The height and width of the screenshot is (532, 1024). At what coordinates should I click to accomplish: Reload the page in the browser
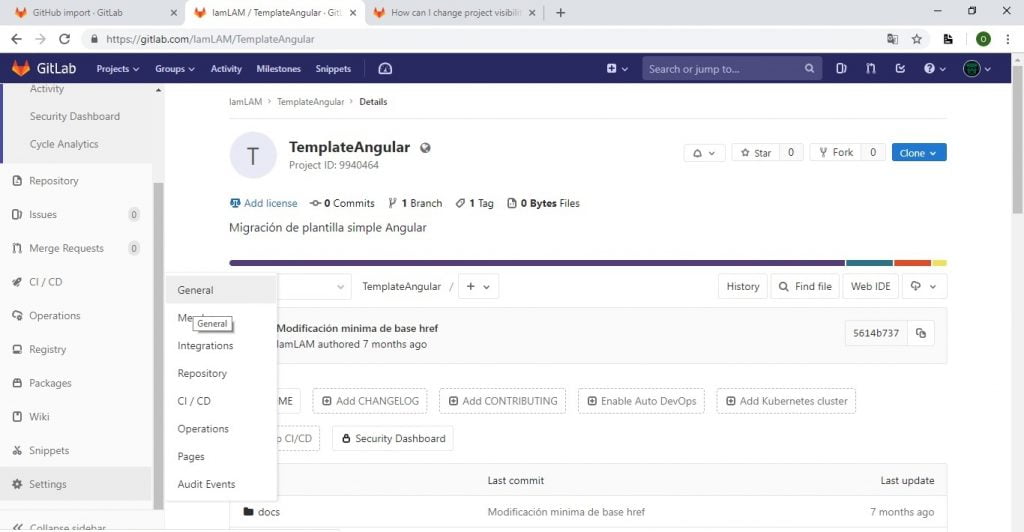coord(64,39)
